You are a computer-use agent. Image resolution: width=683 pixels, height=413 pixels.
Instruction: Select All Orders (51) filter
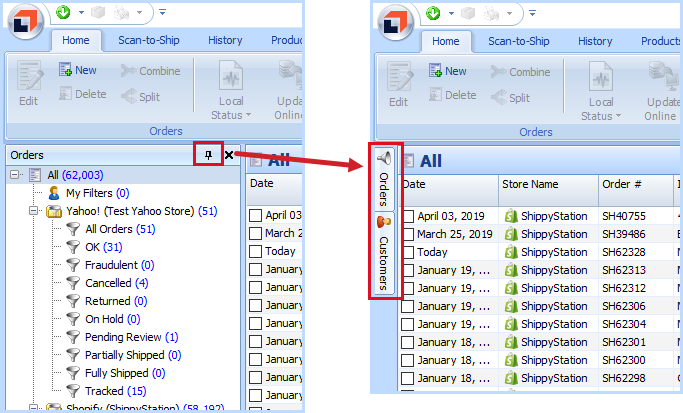[111, 229]
